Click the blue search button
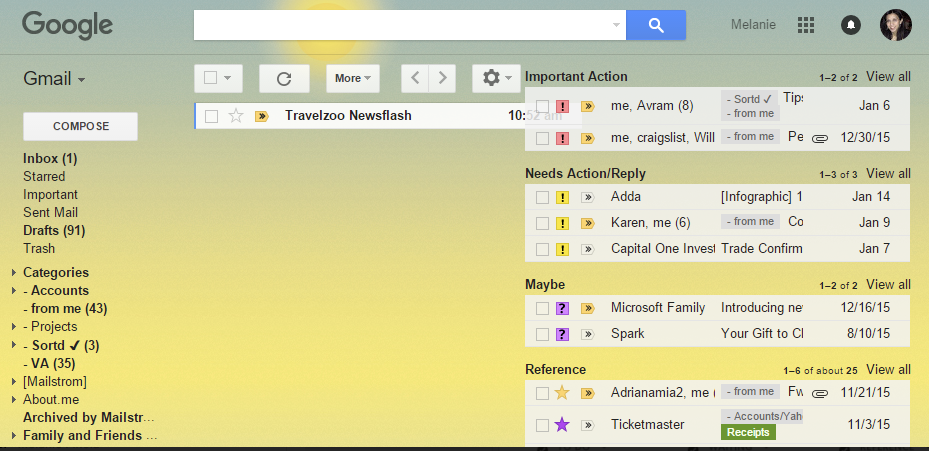929x451 pixels. (656, 25)
